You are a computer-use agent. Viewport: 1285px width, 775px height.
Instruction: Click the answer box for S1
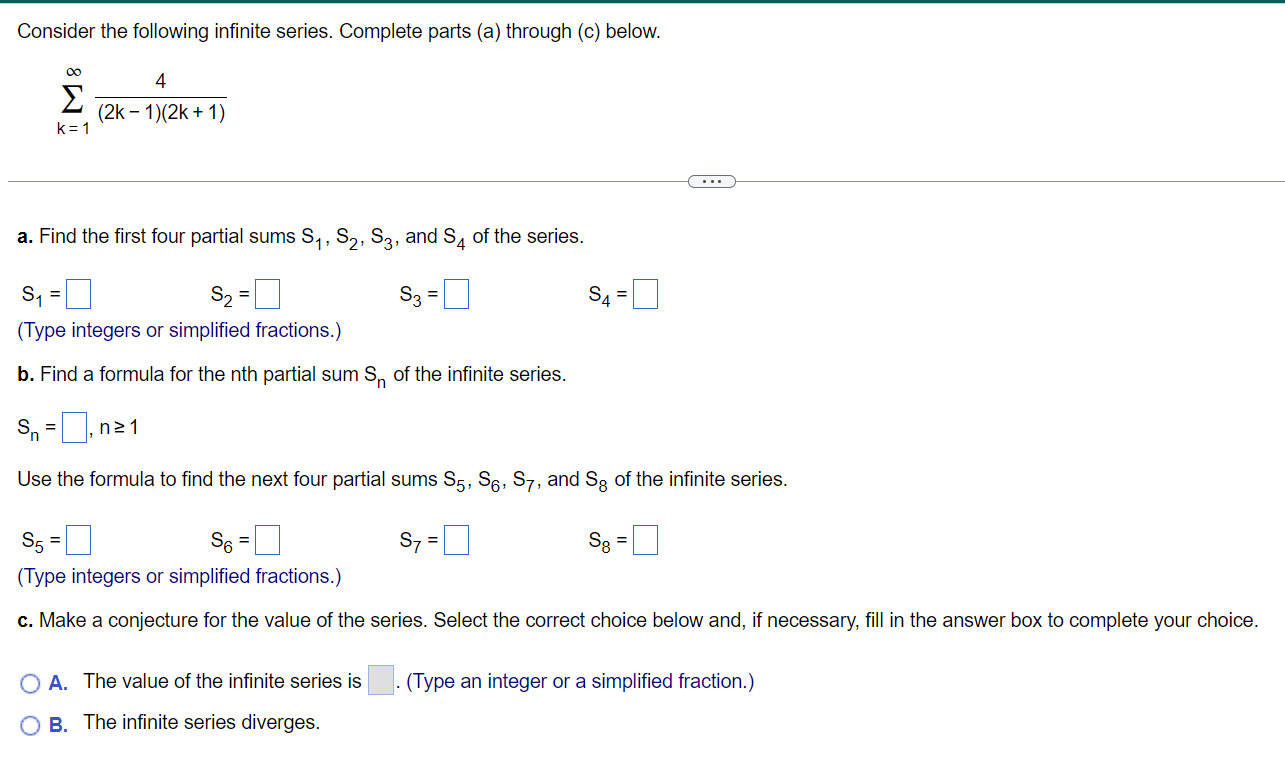click(77, 293)
